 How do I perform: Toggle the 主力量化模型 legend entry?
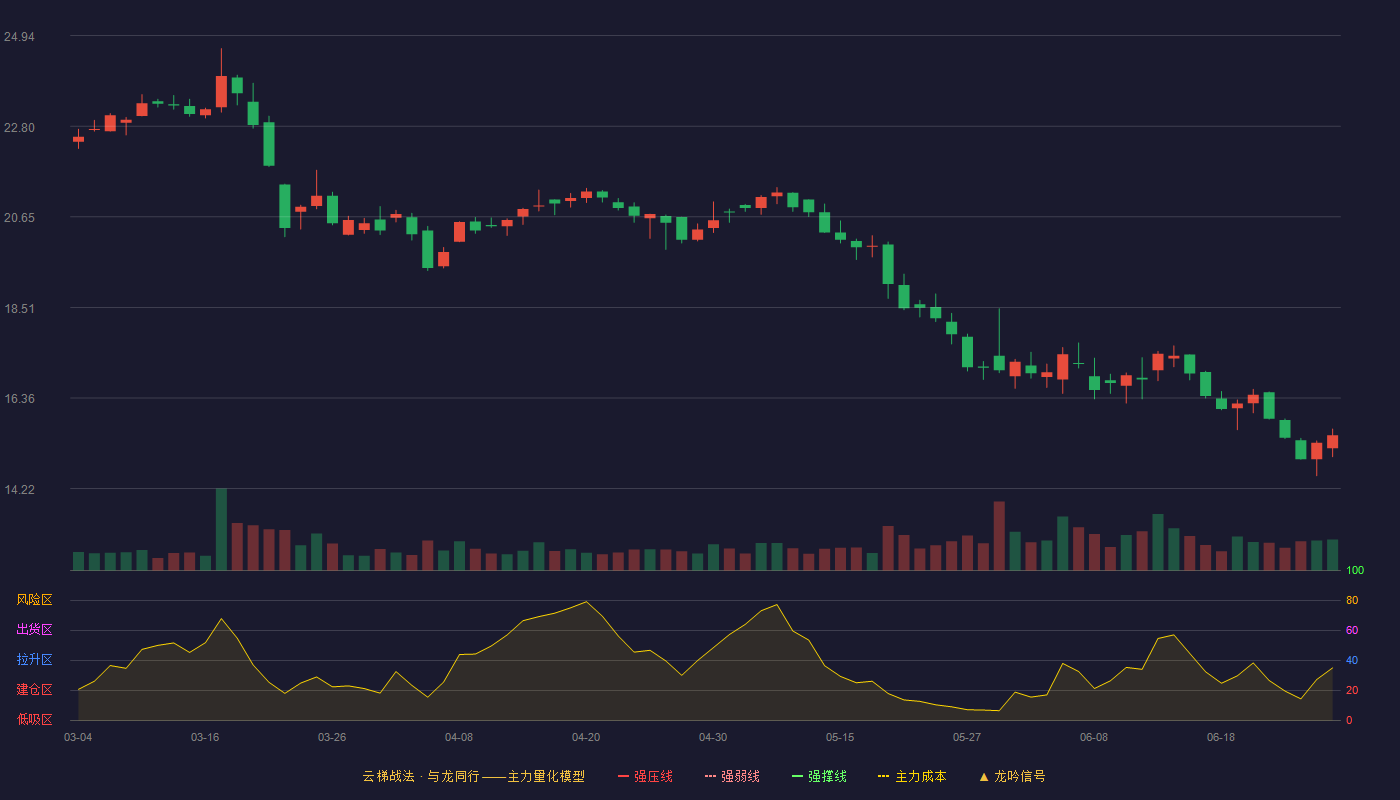(x=473, y=776)
